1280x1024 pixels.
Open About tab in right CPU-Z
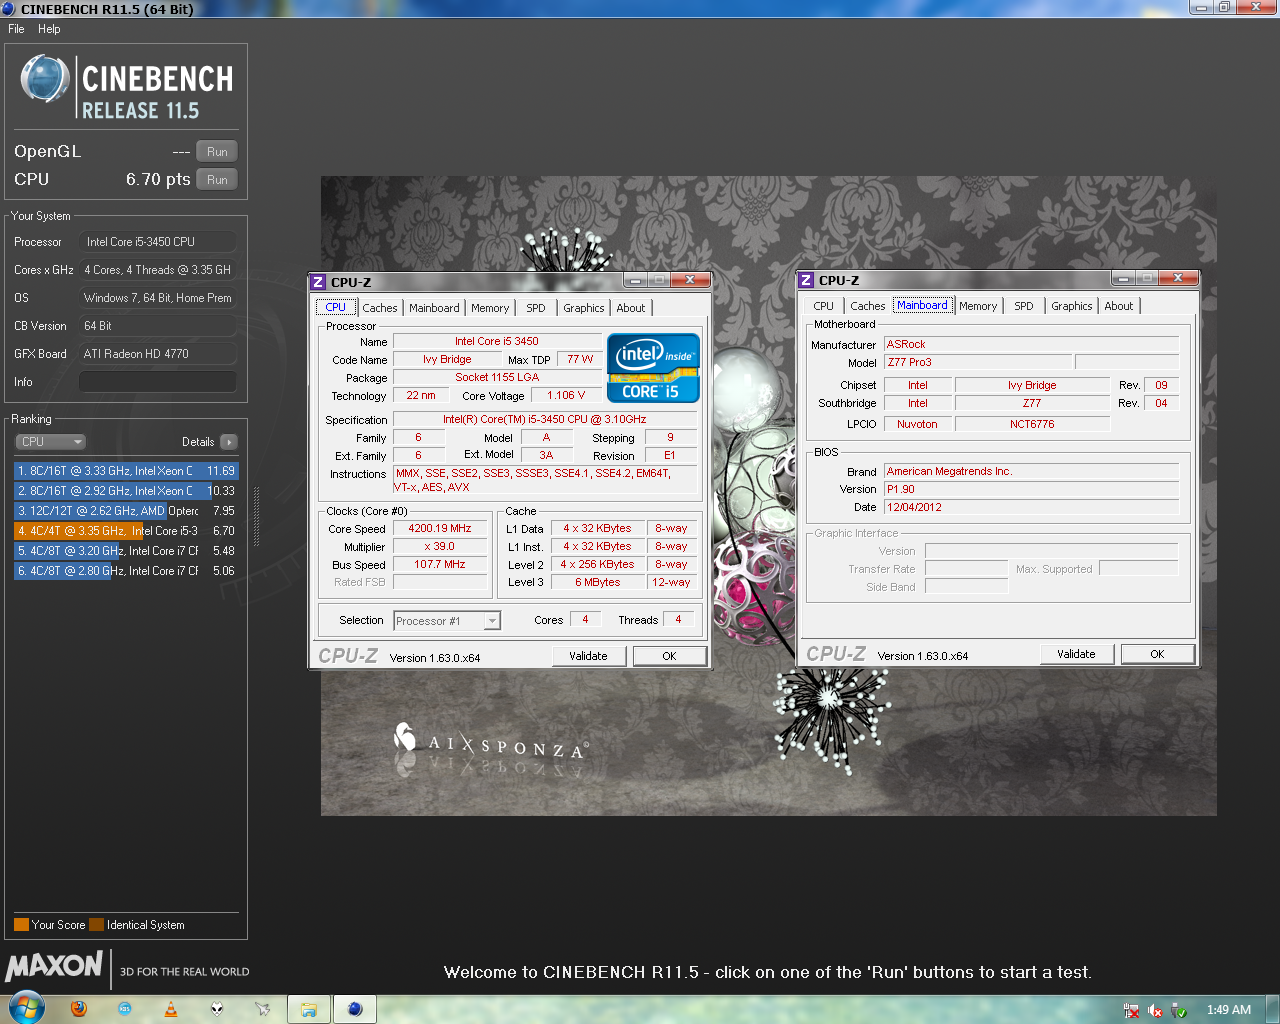click(x=1119, y=306)
